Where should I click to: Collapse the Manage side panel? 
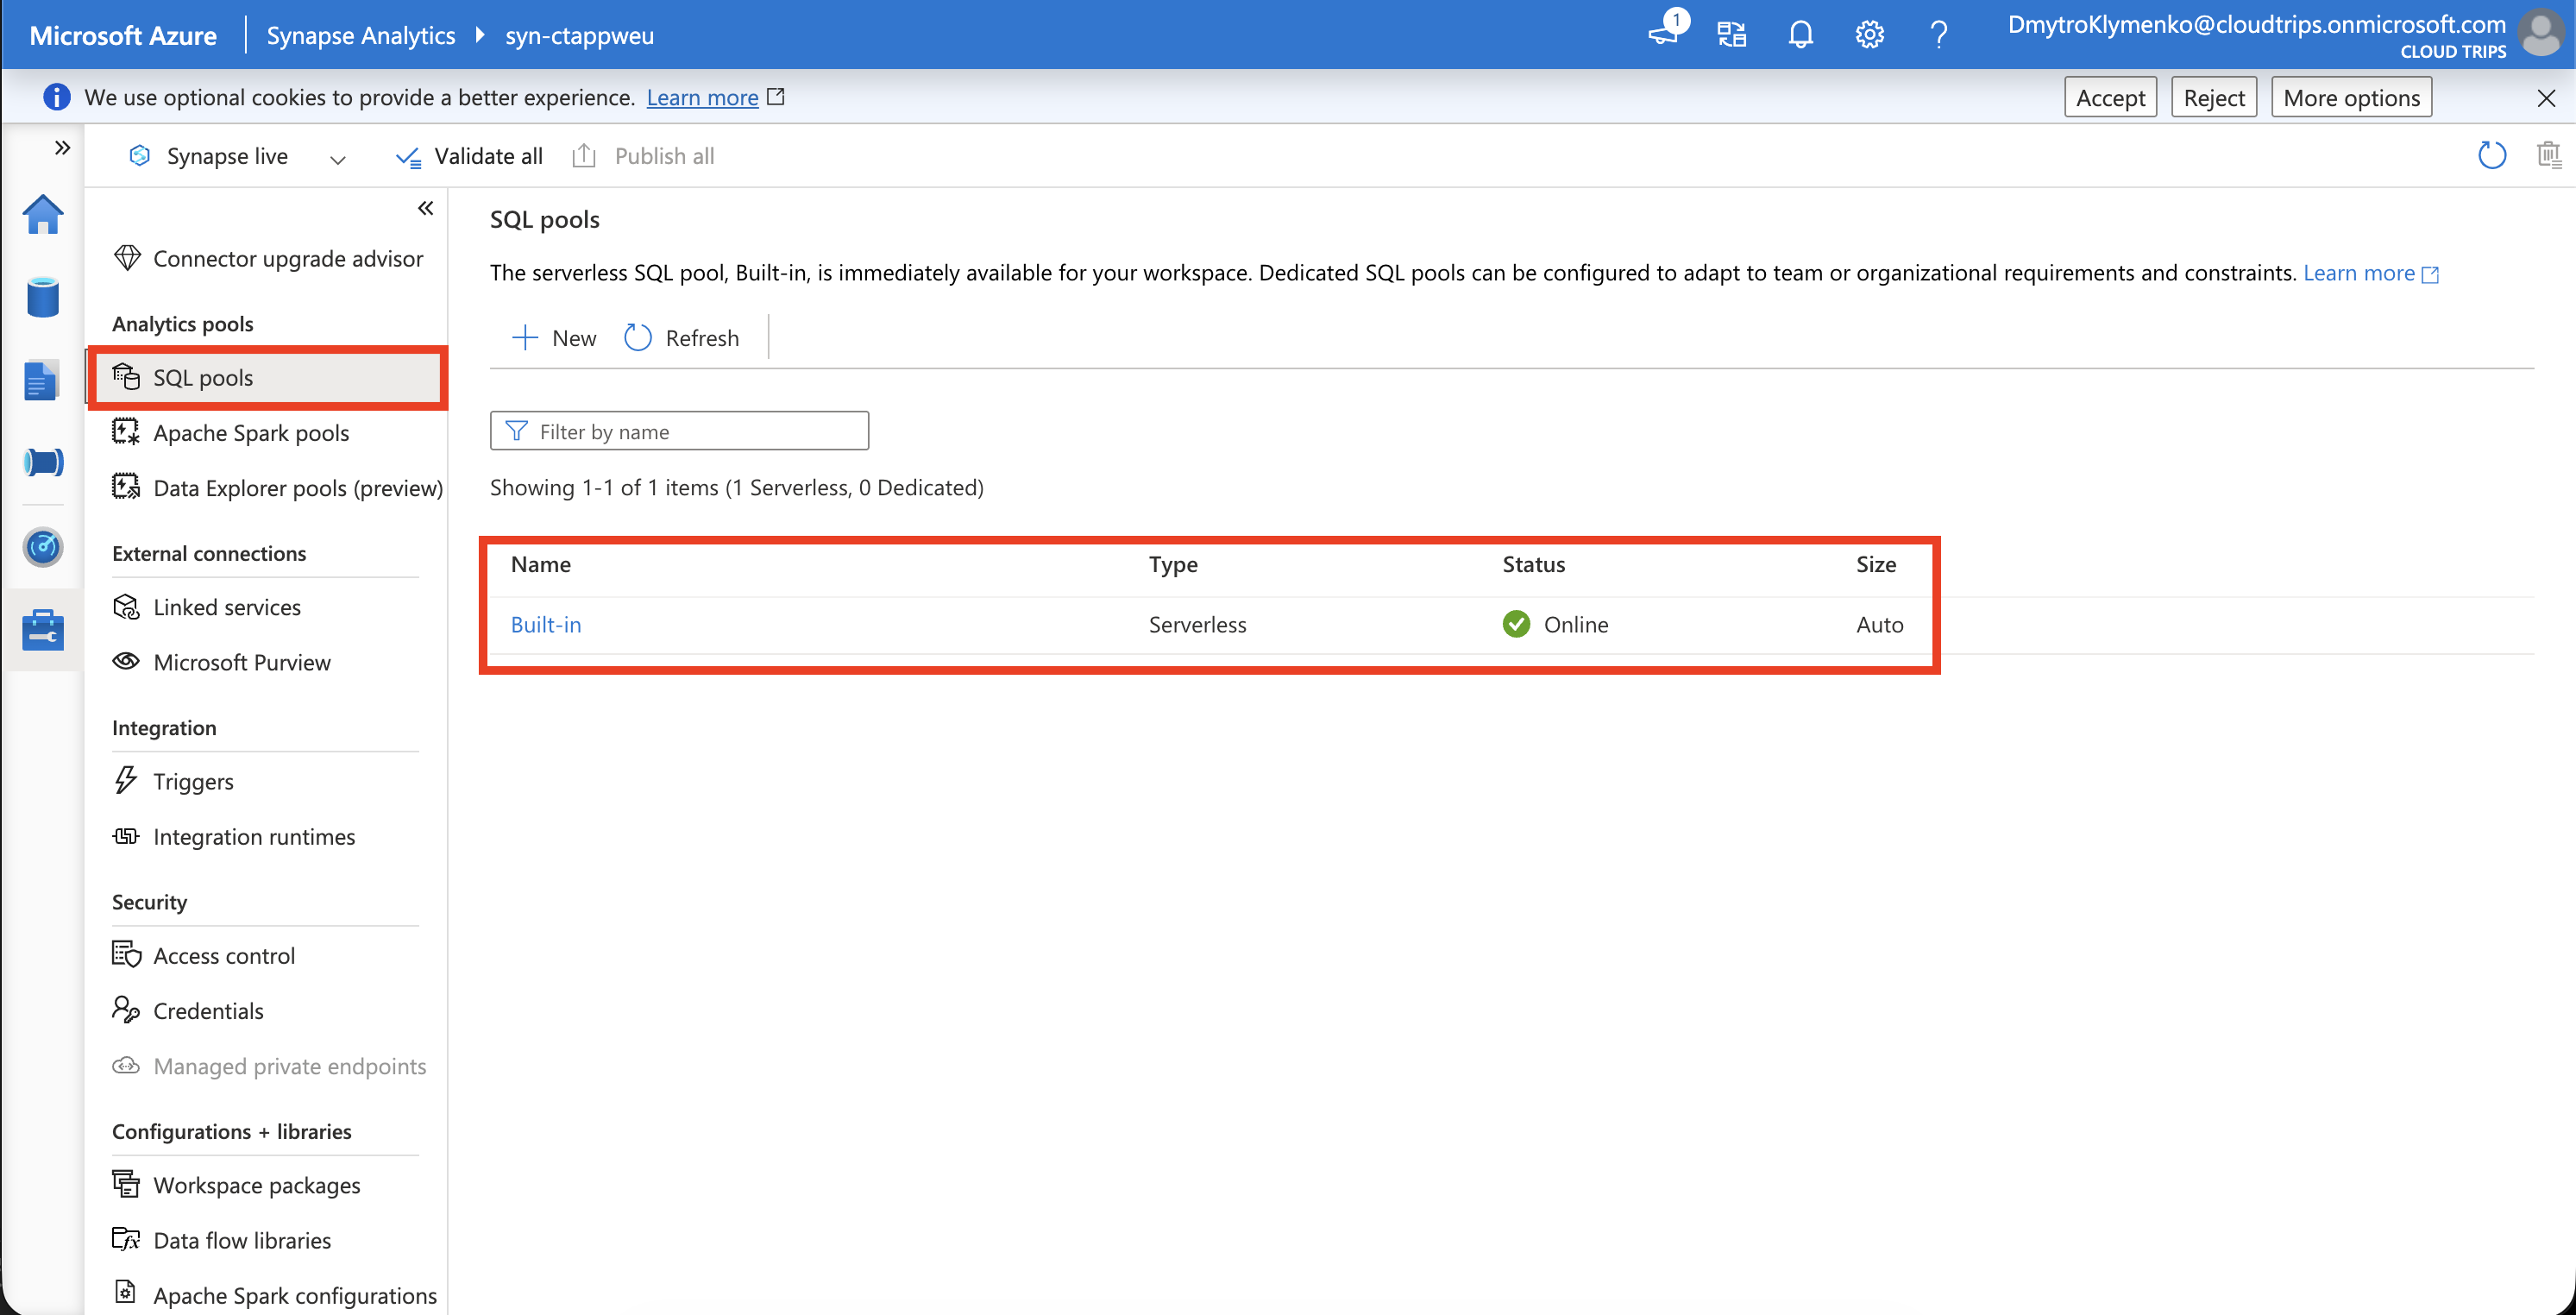click(x=425, y=208)
